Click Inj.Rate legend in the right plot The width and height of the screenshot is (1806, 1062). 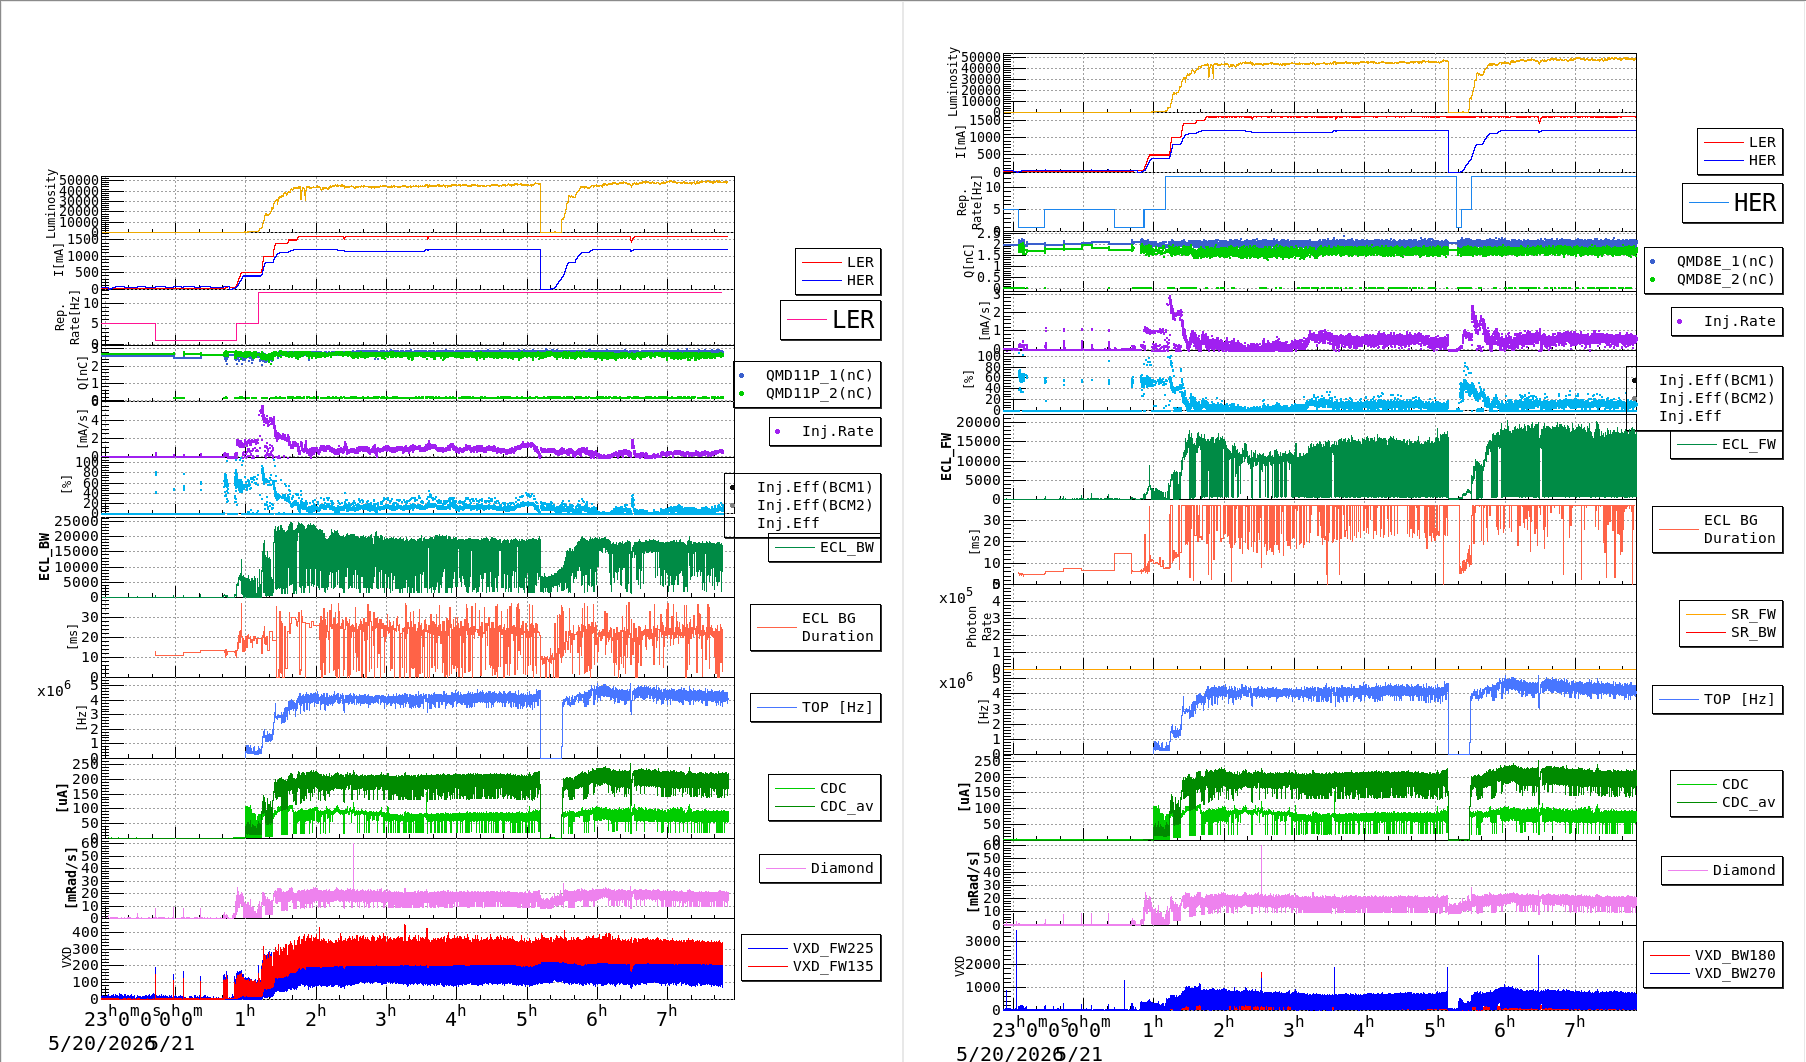pyautogui.click(x=1727, y=321)
